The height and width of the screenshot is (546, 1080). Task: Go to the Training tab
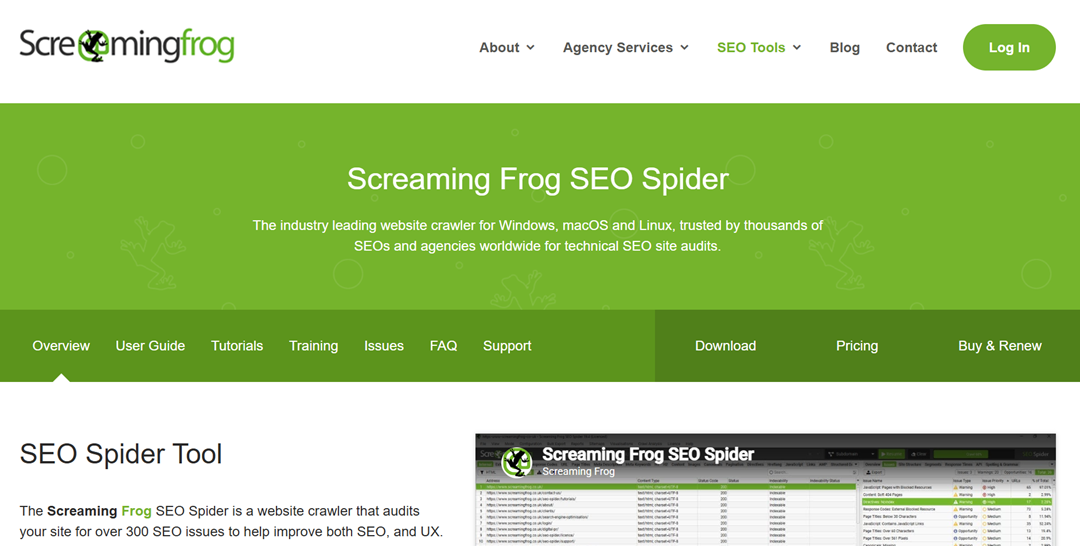(313, 346)
